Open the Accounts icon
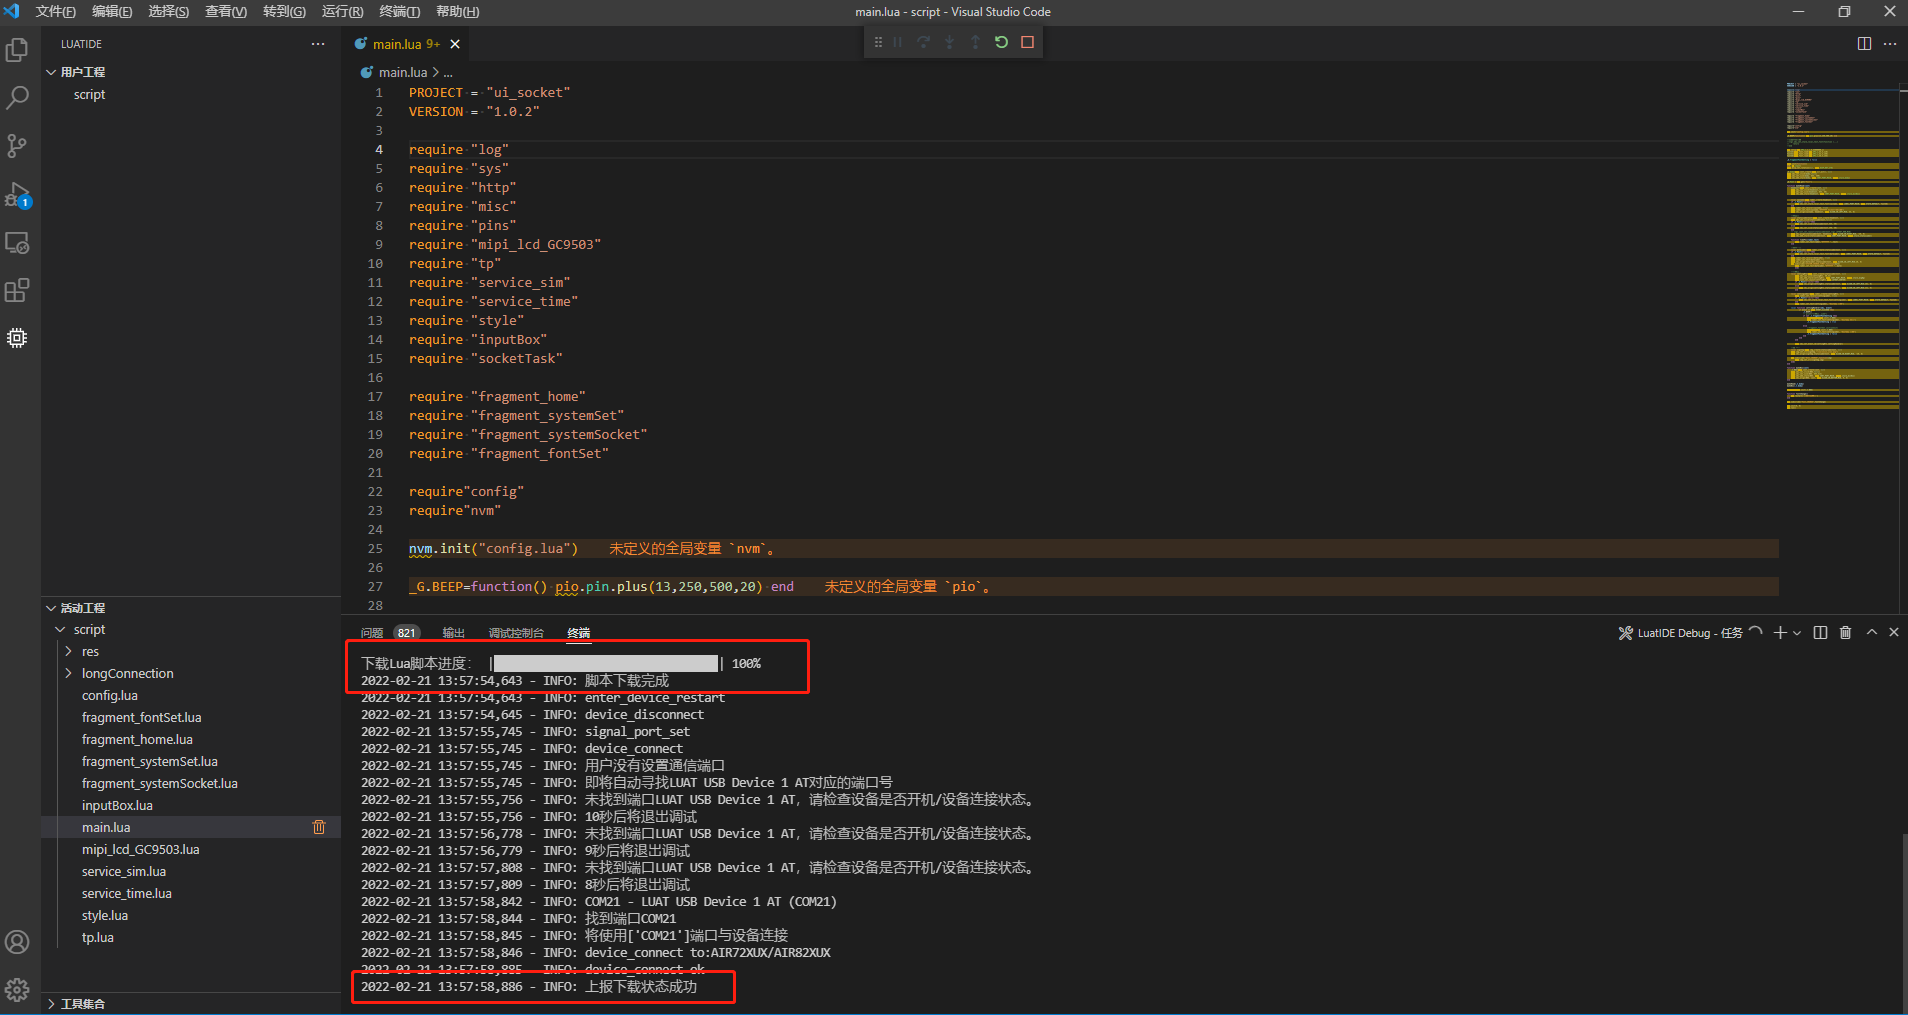The image size is (1908, 1015). pyautogui.click(x=17, y=942)
